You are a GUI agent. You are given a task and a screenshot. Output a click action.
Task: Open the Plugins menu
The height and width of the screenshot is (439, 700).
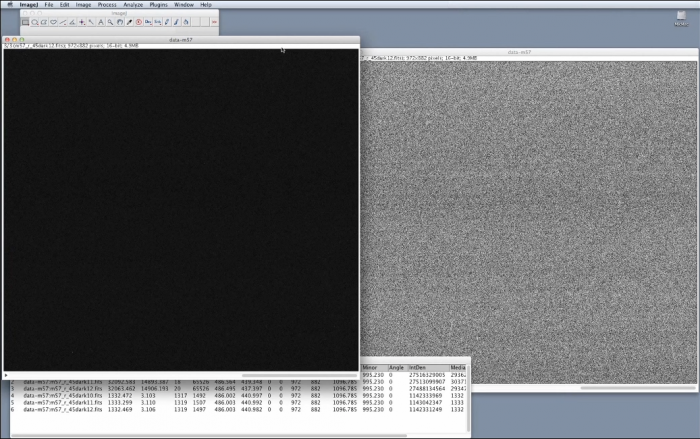158,4
